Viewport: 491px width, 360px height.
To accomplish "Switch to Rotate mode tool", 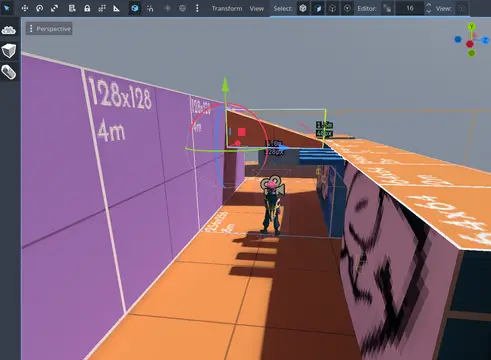I will pos(40,8).
